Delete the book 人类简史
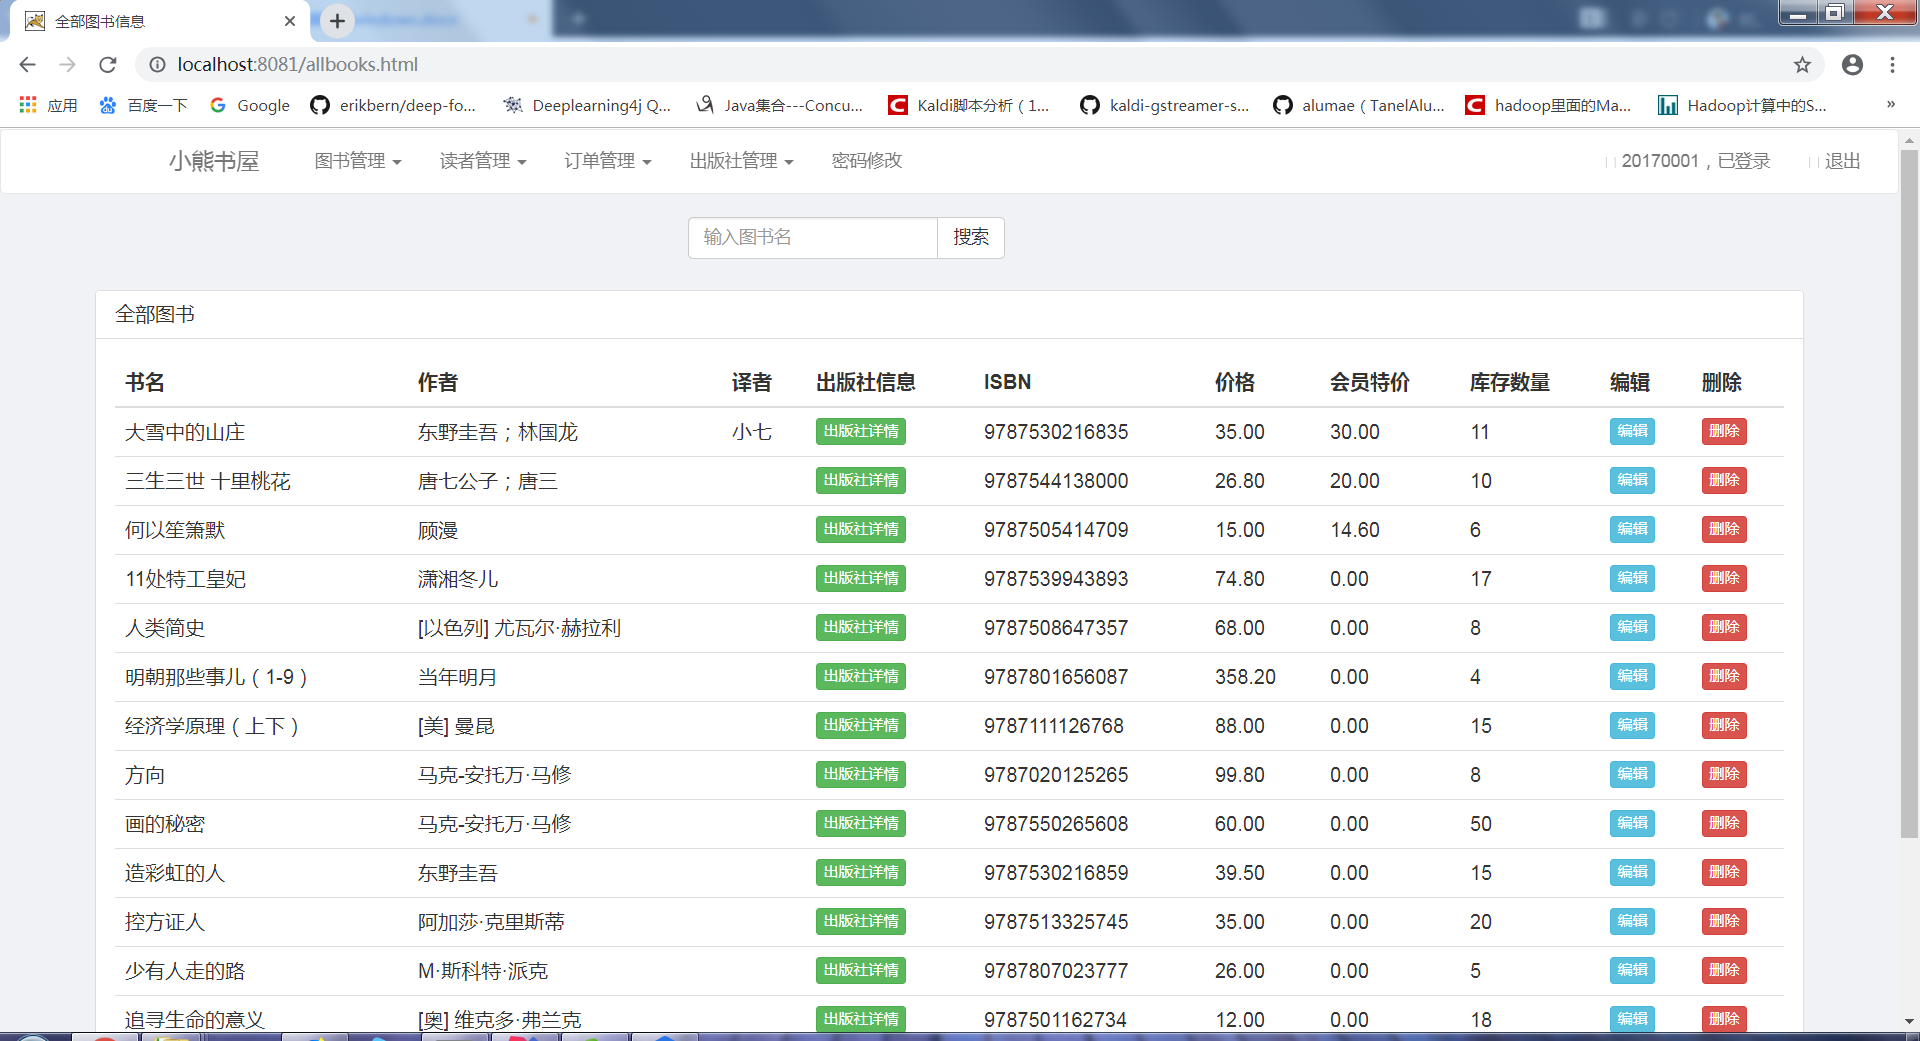The image size is (1920, 1041). tap(1724, 627)
